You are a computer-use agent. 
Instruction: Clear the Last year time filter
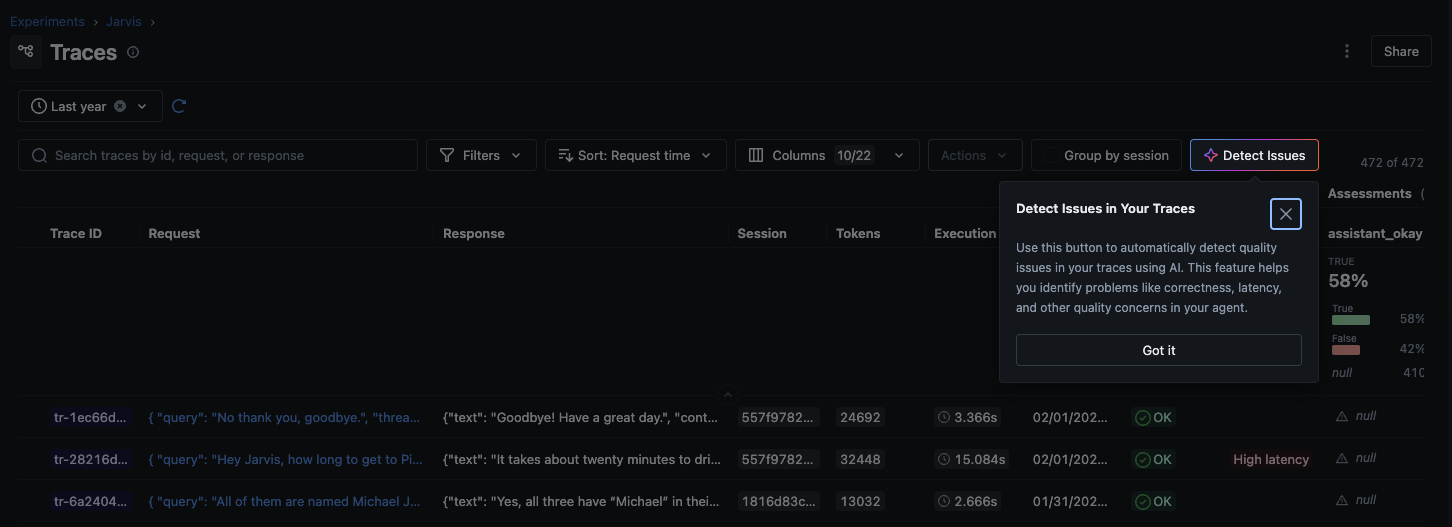coord(120,106)
